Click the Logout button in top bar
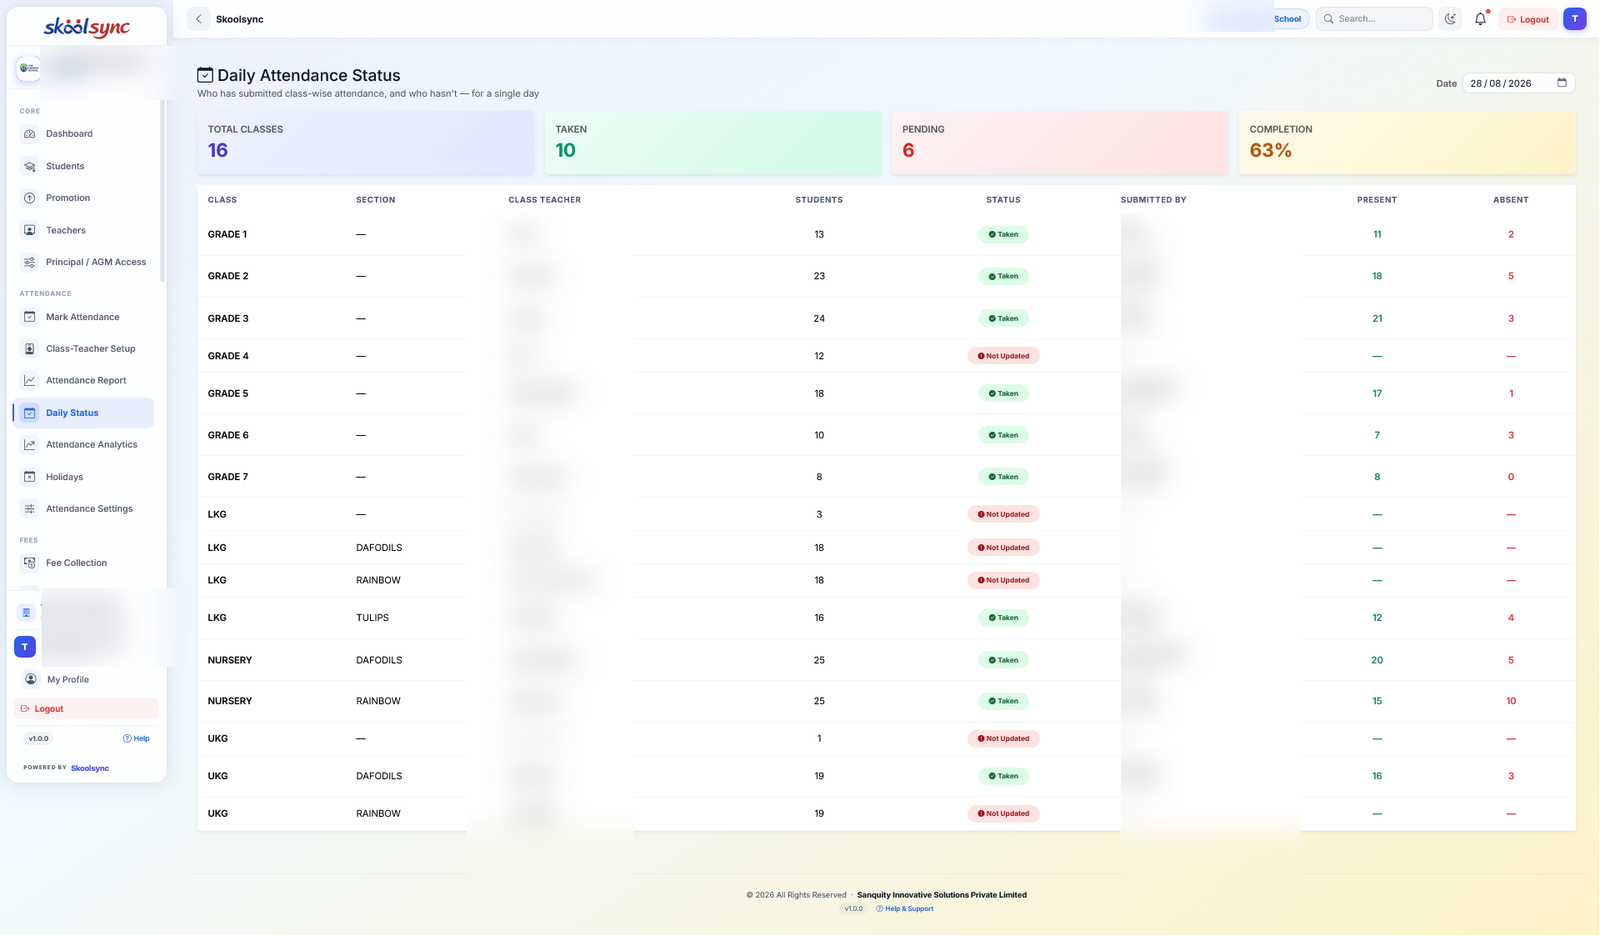This screenshot has height=936, width=1600. [x=1528, y=19]
